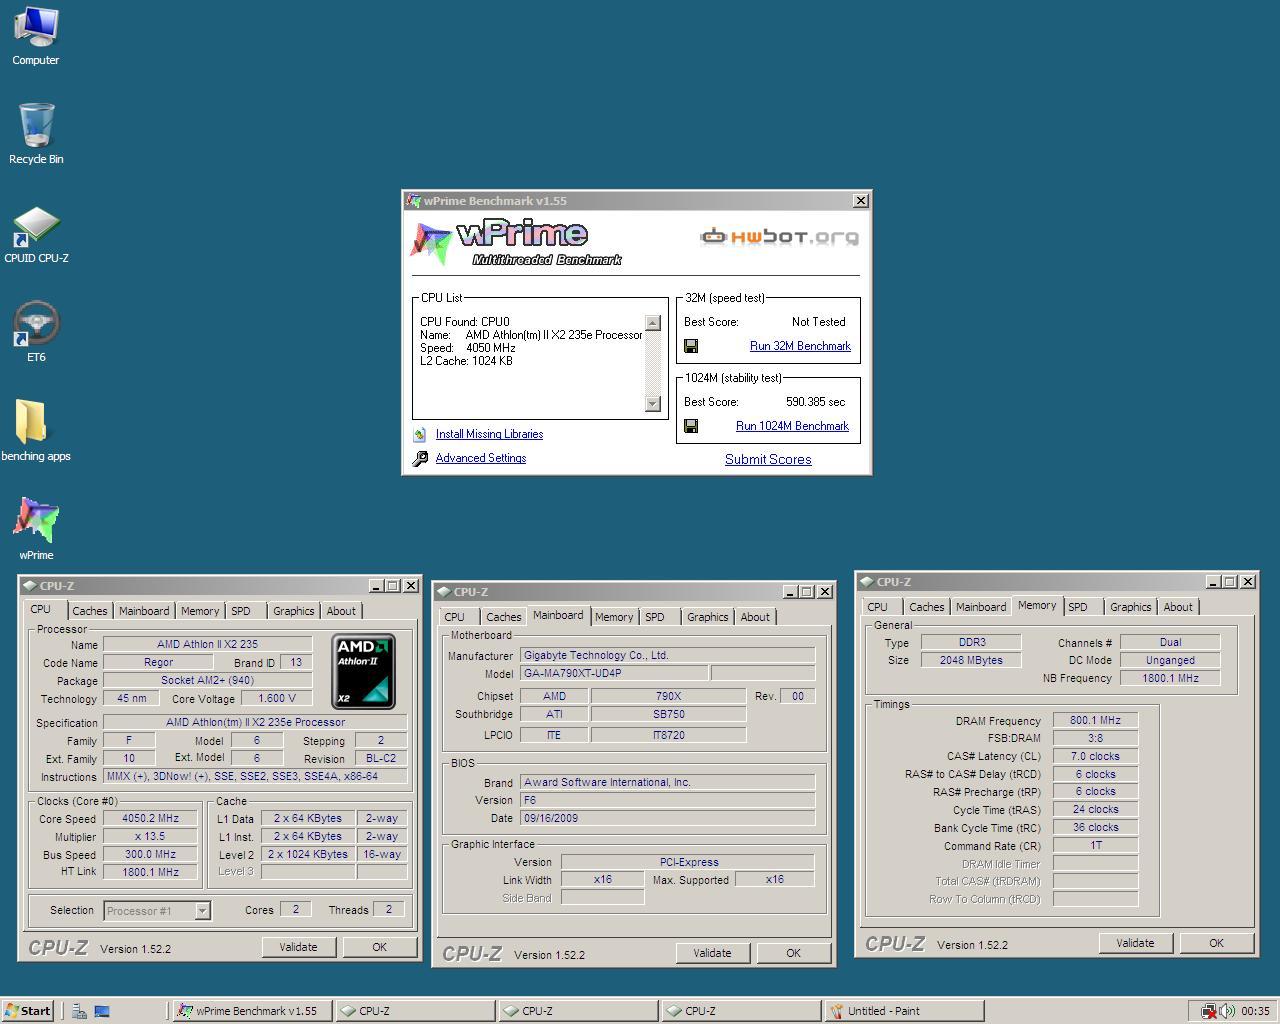Viewport: 1280px width, 1024px height.
Task: Select CPU tab in Mainboard window
Action: 455,617
